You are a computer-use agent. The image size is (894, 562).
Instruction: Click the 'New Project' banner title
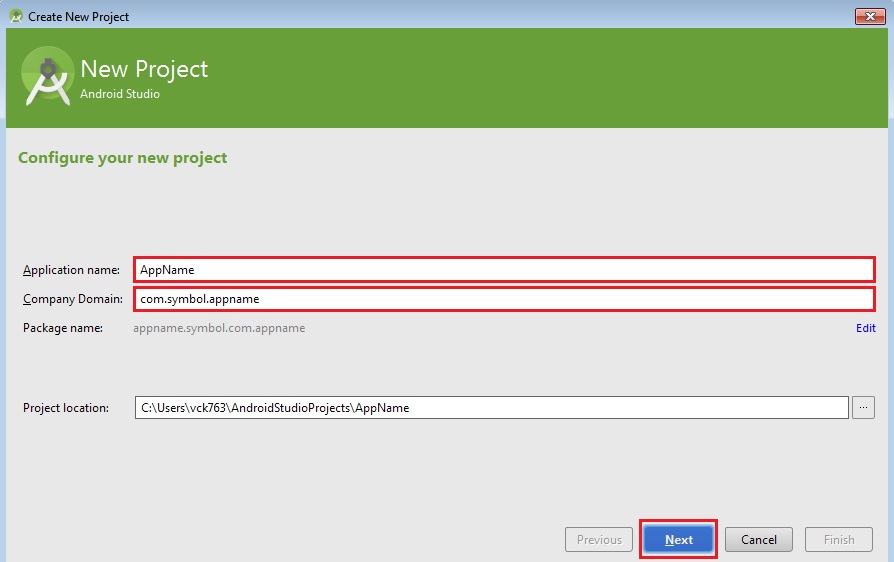click(x=144, y=69)
